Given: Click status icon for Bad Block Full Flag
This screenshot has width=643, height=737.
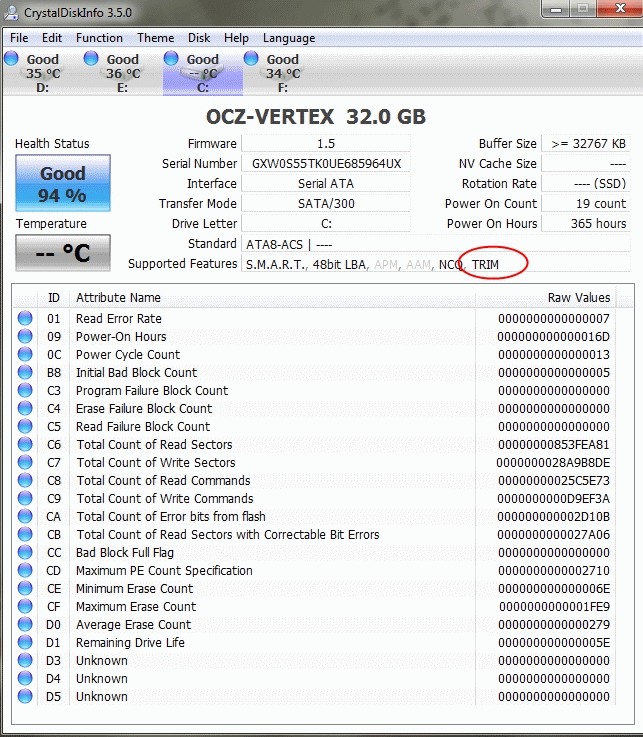Looking at the screenshot, I should pos(25,552).
